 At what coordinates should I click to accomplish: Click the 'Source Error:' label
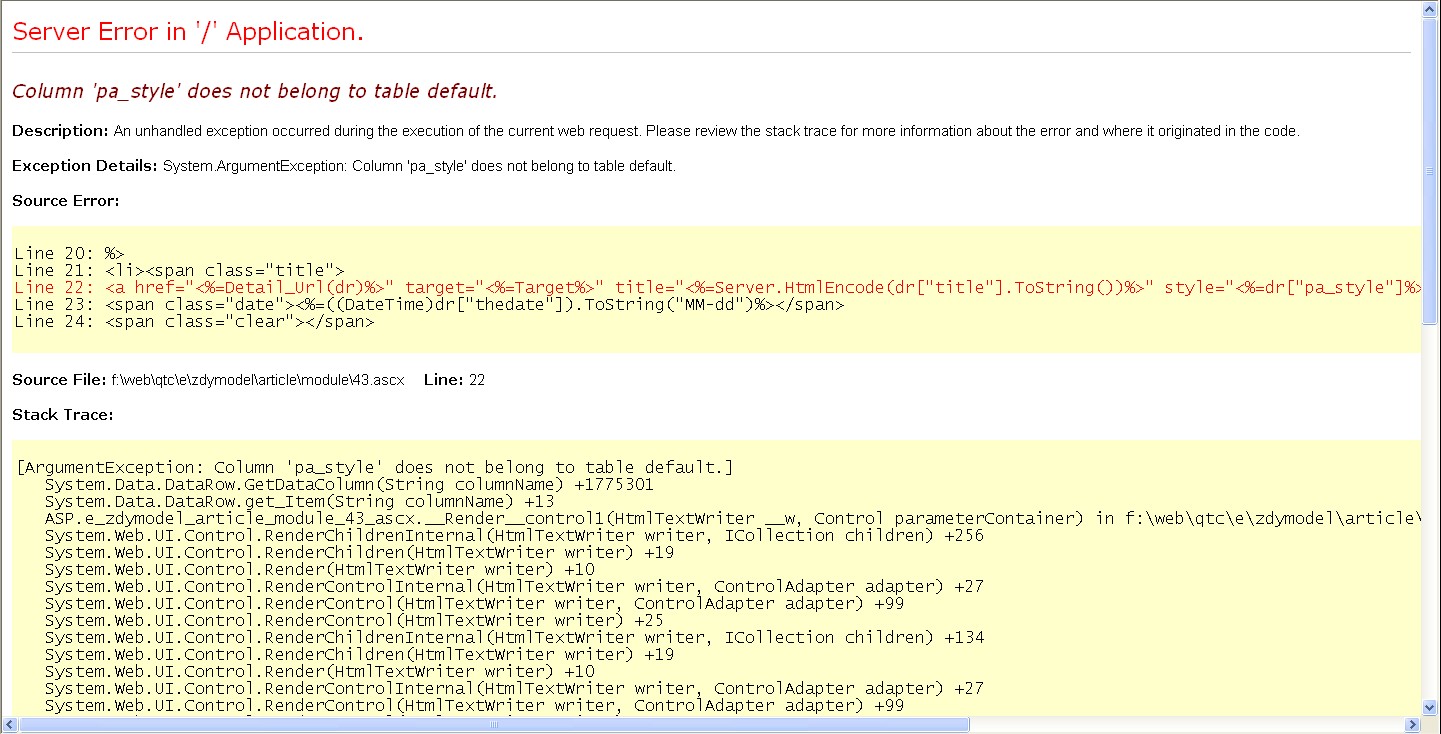click(65, 201)
